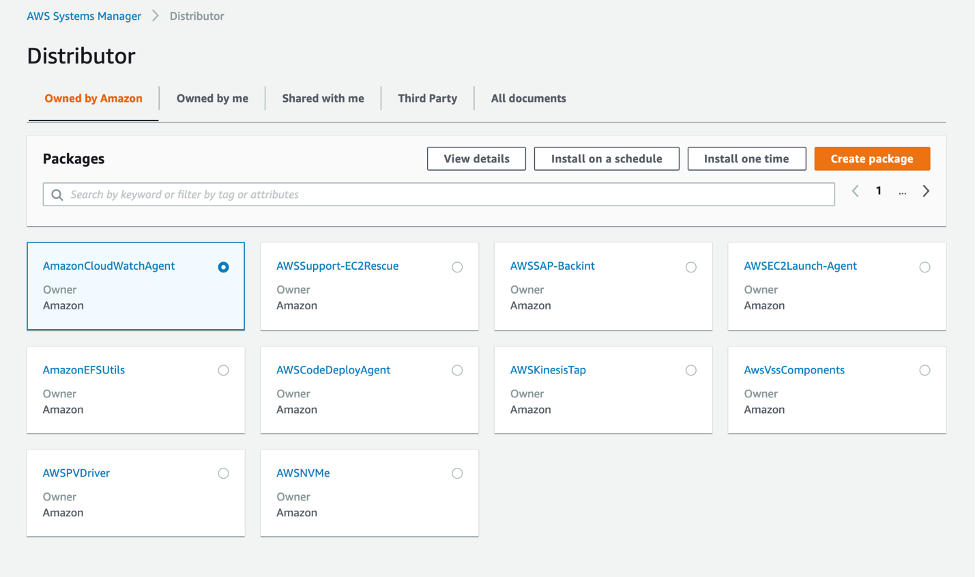Open the AmazonCloudWatchAgent package link
This screenshot has width=977, height=577.
click(x=110, y=266)
